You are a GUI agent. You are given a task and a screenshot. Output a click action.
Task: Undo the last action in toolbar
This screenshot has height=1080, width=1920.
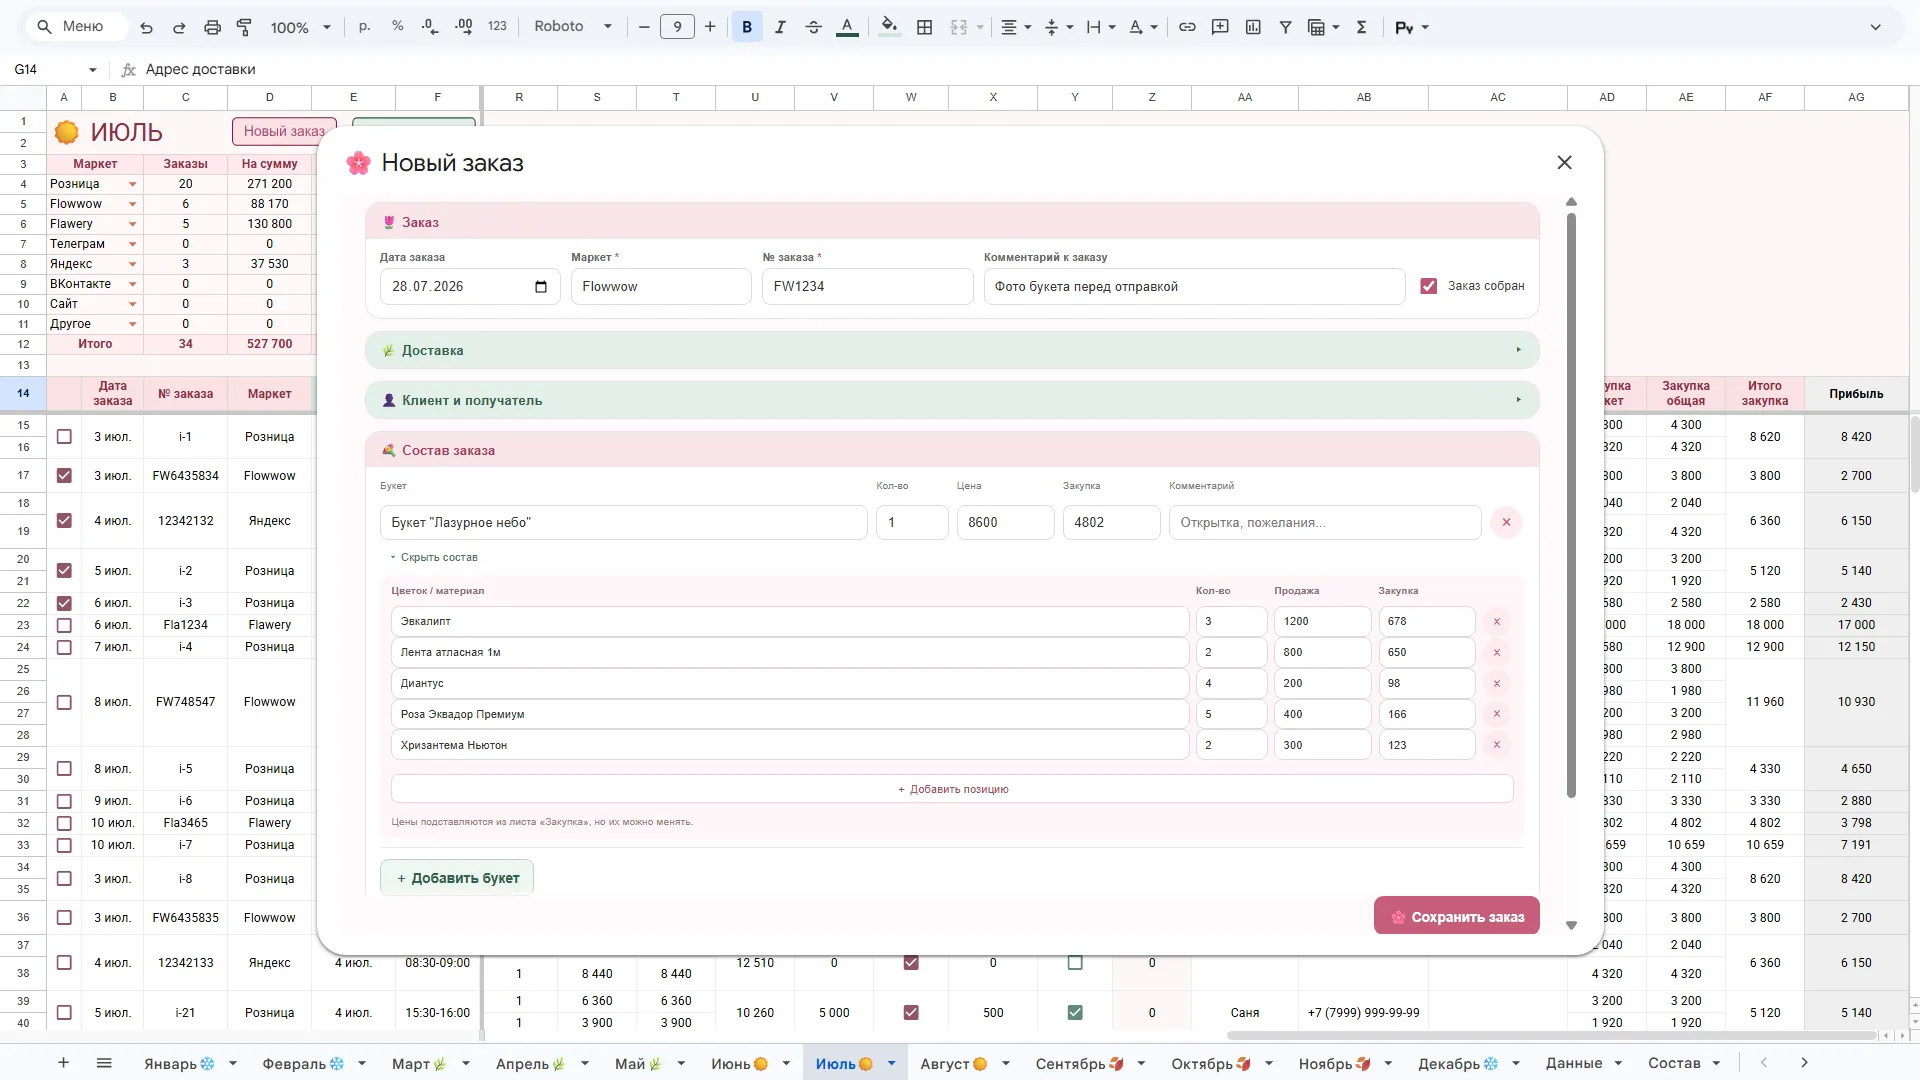tap(147, 27)
